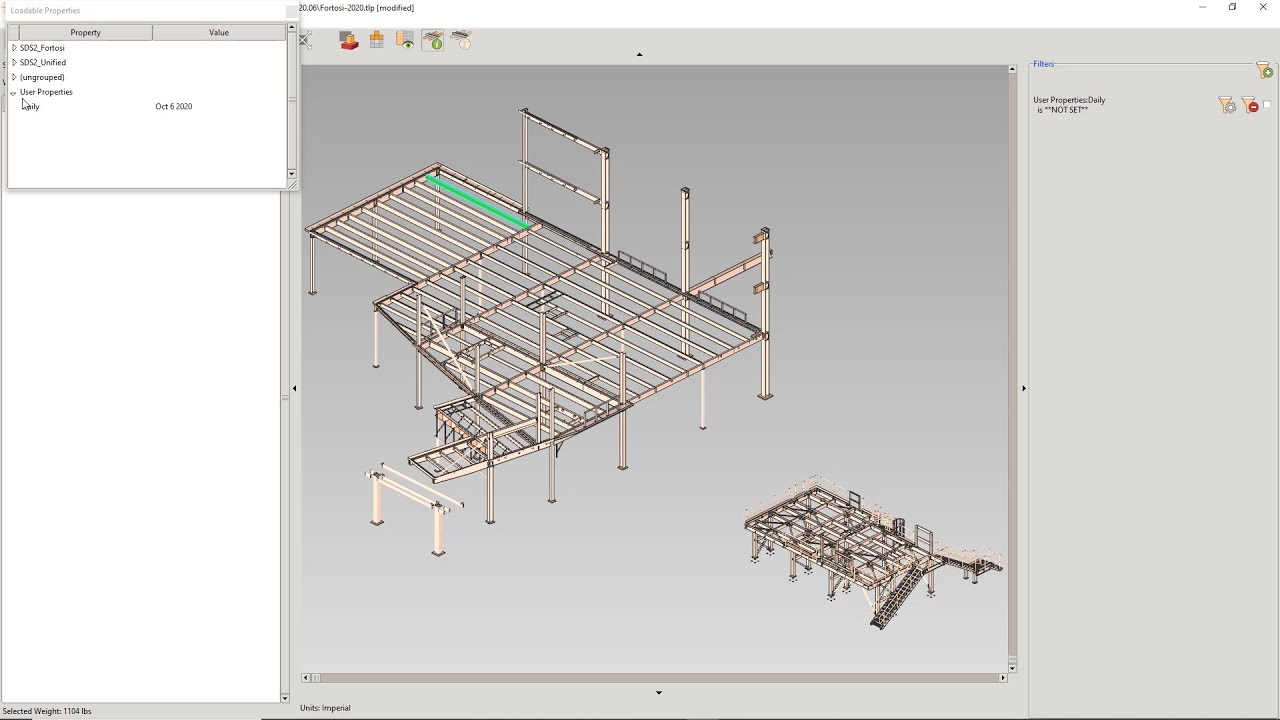Click the crossed-arrows fit view icon
This screenshot has height=720, width=1280.
(306, 40)
